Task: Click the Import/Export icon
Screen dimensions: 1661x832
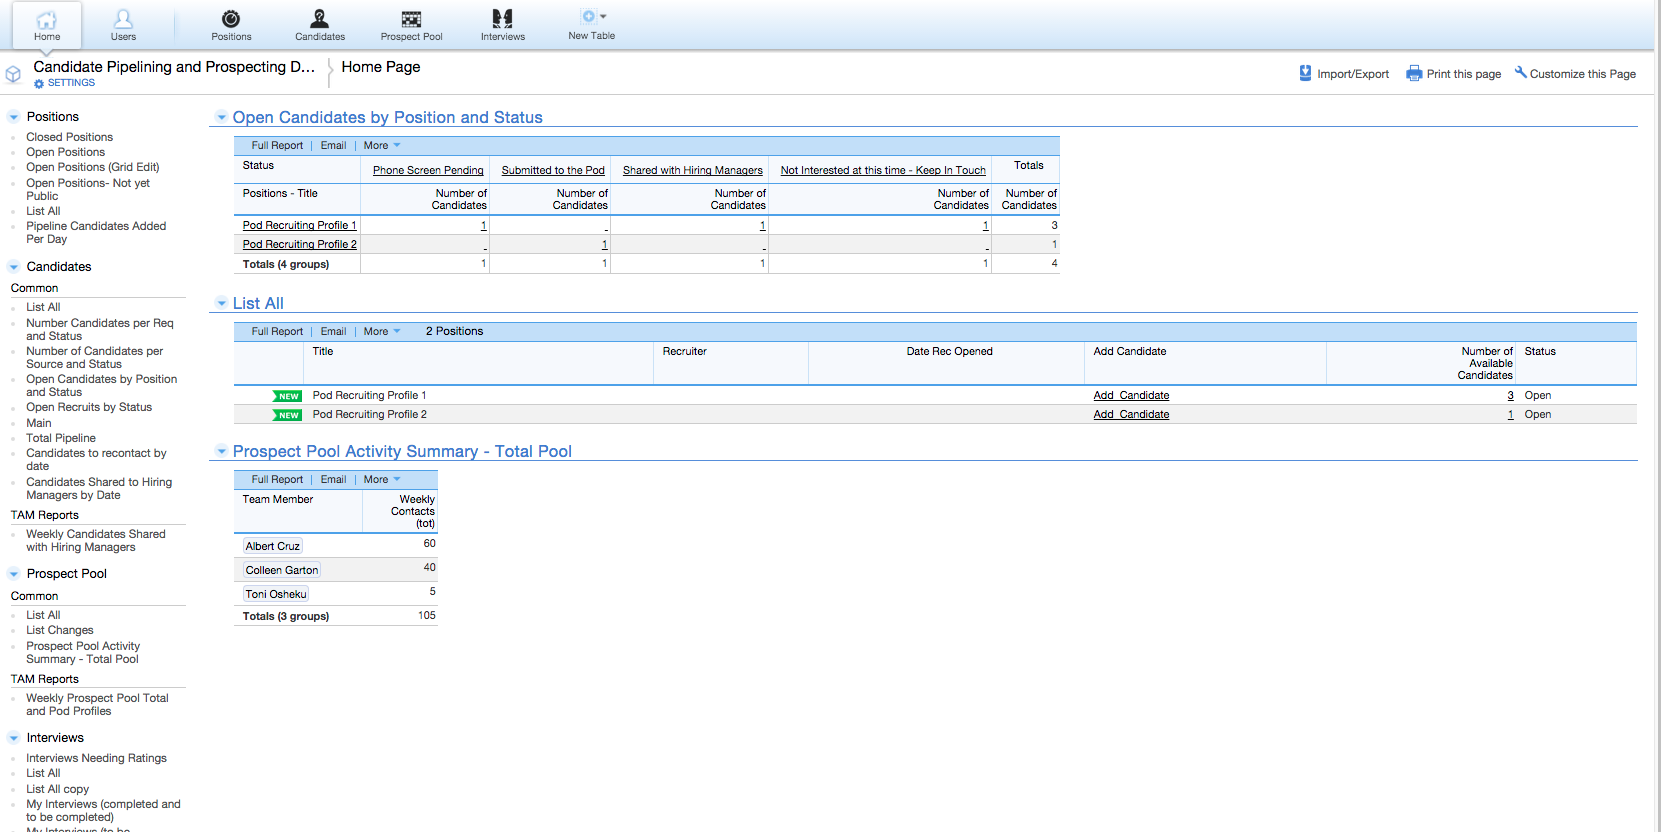Action: (x=1305, y=73)
